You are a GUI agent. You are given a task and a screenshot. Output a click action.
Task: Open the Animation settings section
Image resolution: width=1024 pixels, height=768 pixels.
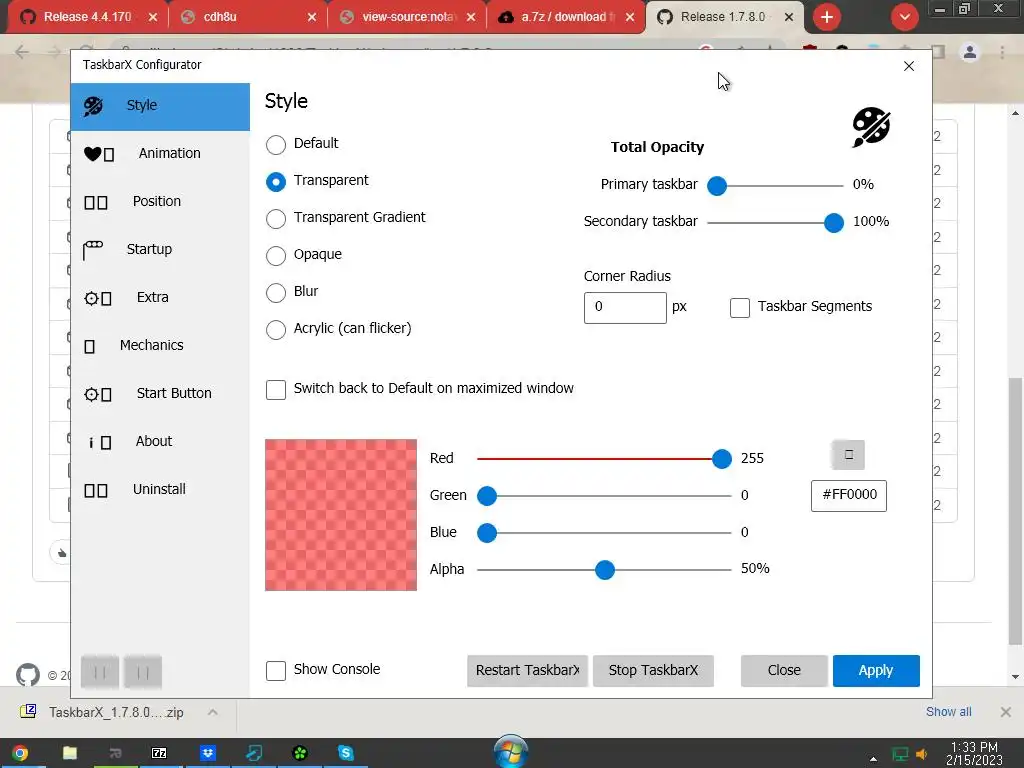(x=160, y=153)
